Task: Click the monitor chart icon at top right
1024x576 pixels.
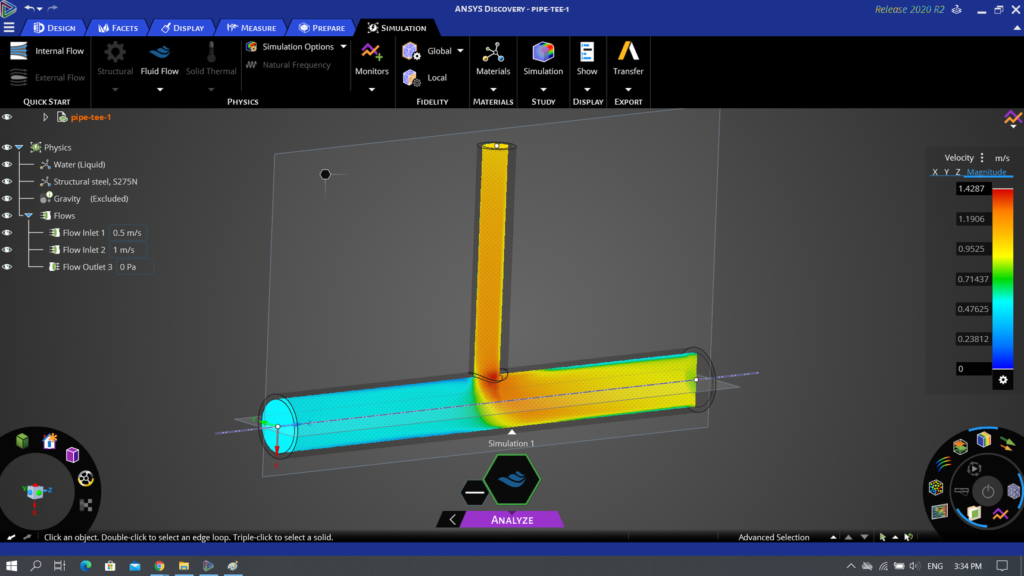Action: 1013,119
